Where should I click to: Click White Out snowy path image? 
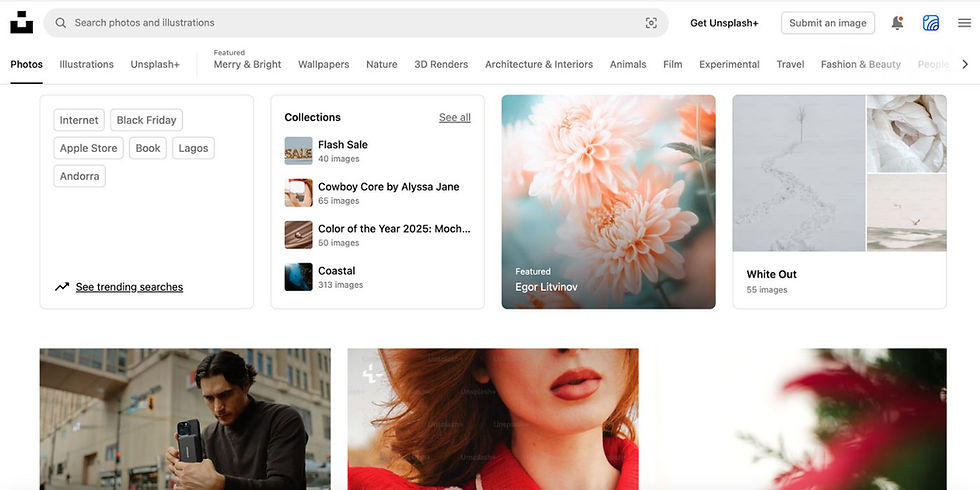tap(799, 173)
